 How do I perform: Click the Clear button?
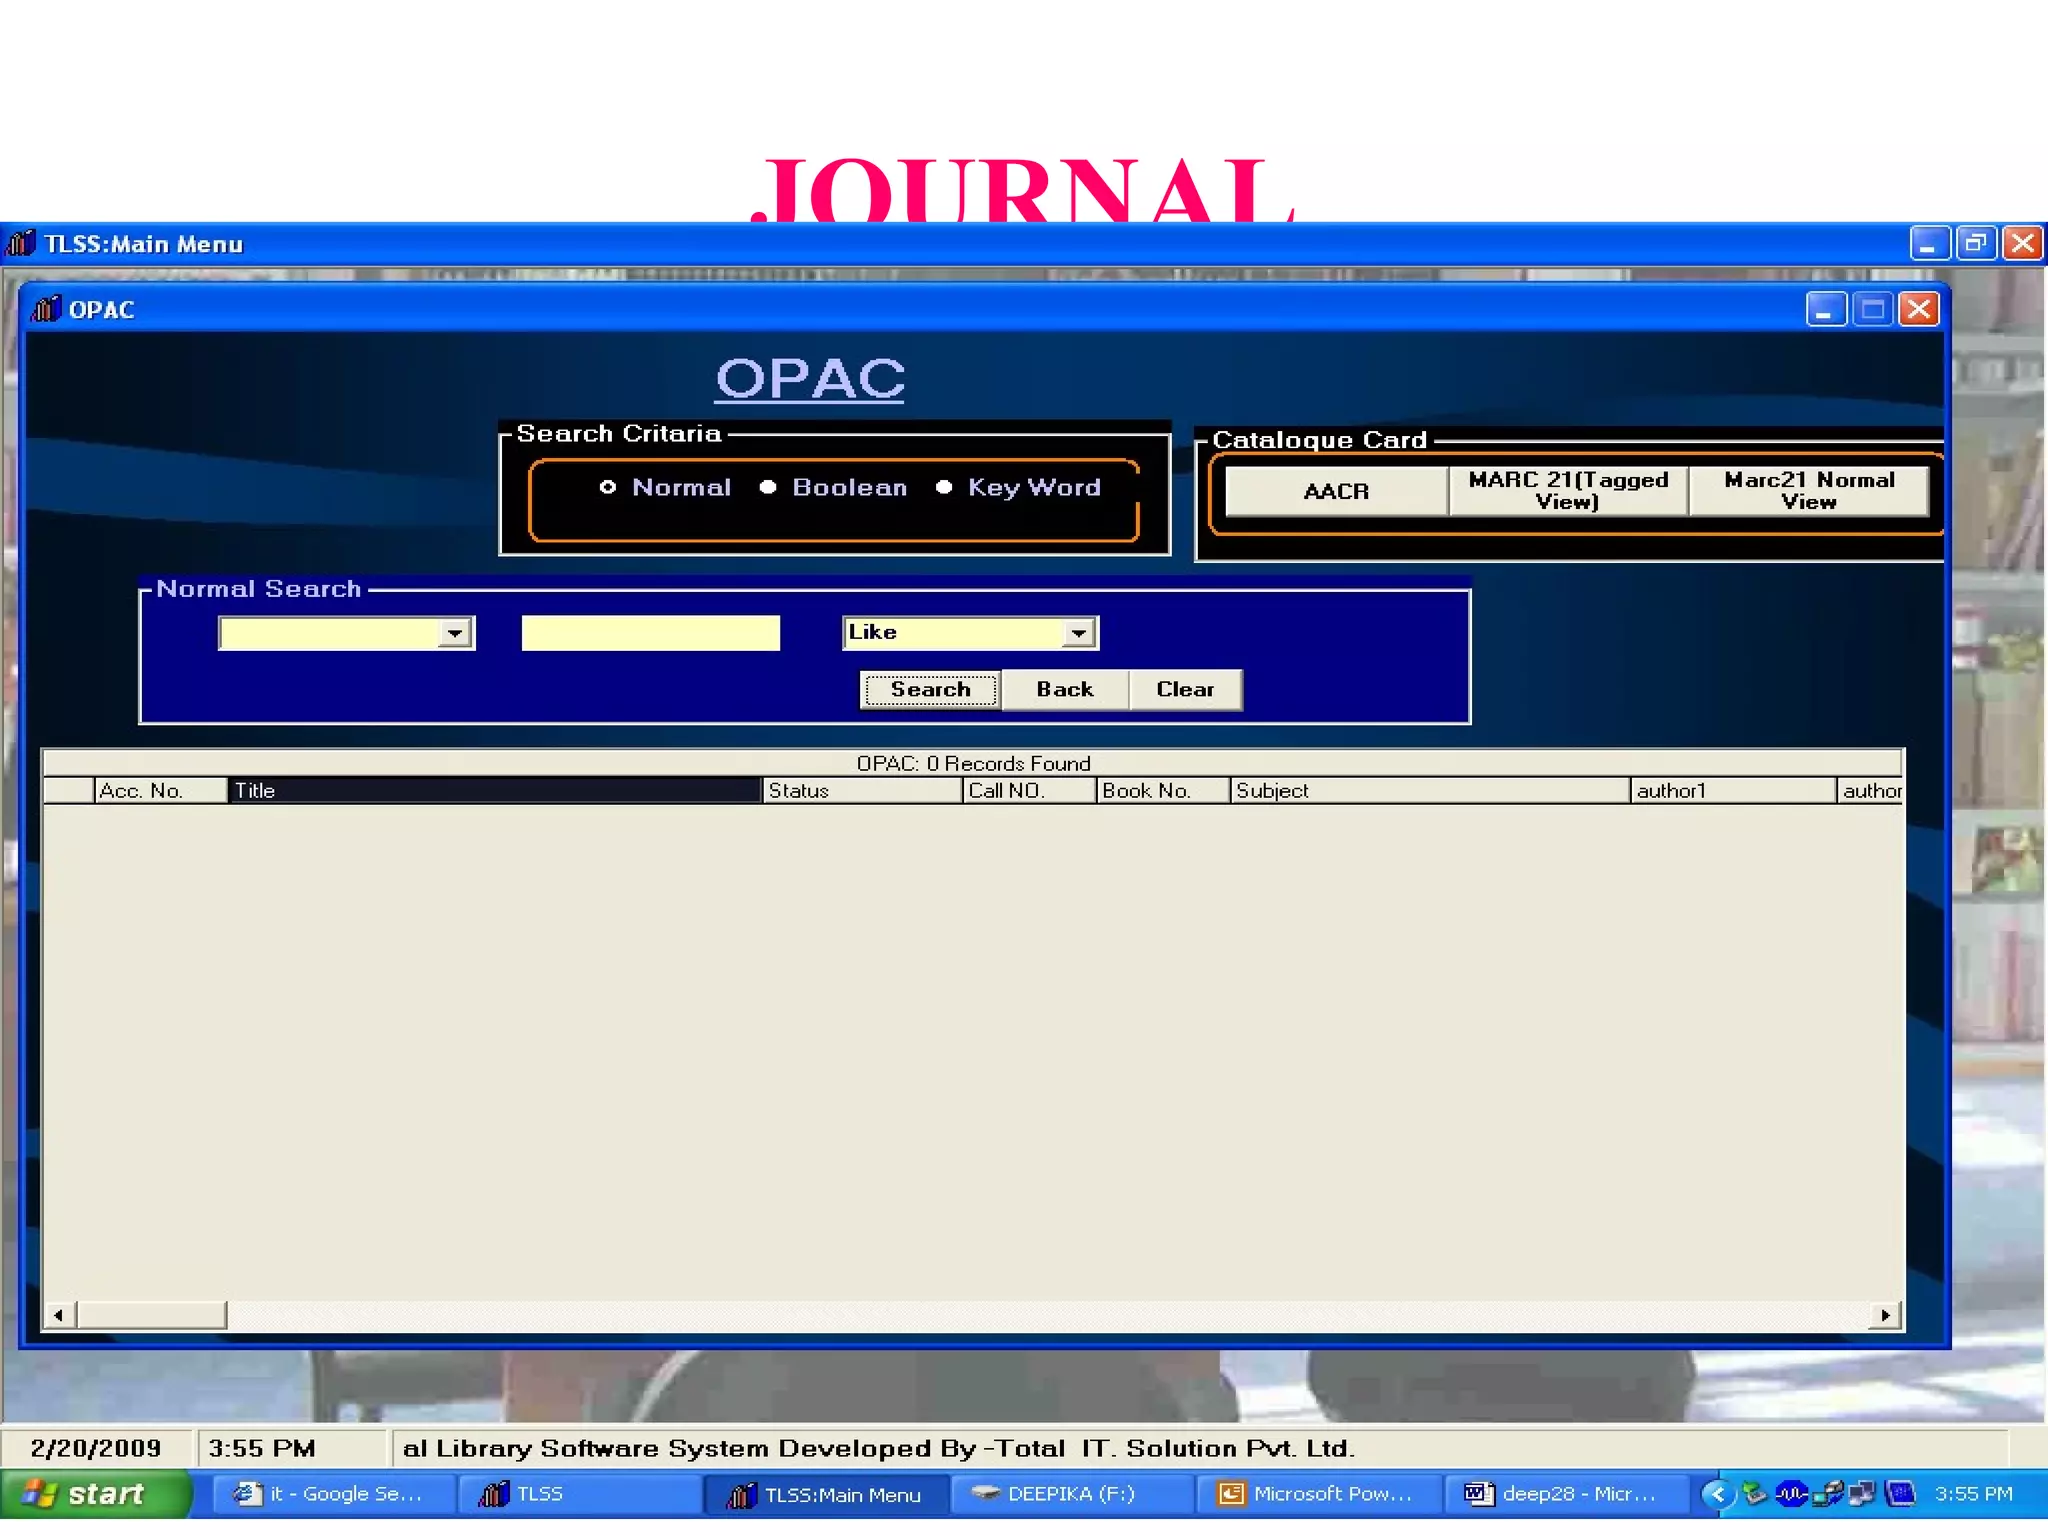coord(1185,689)
